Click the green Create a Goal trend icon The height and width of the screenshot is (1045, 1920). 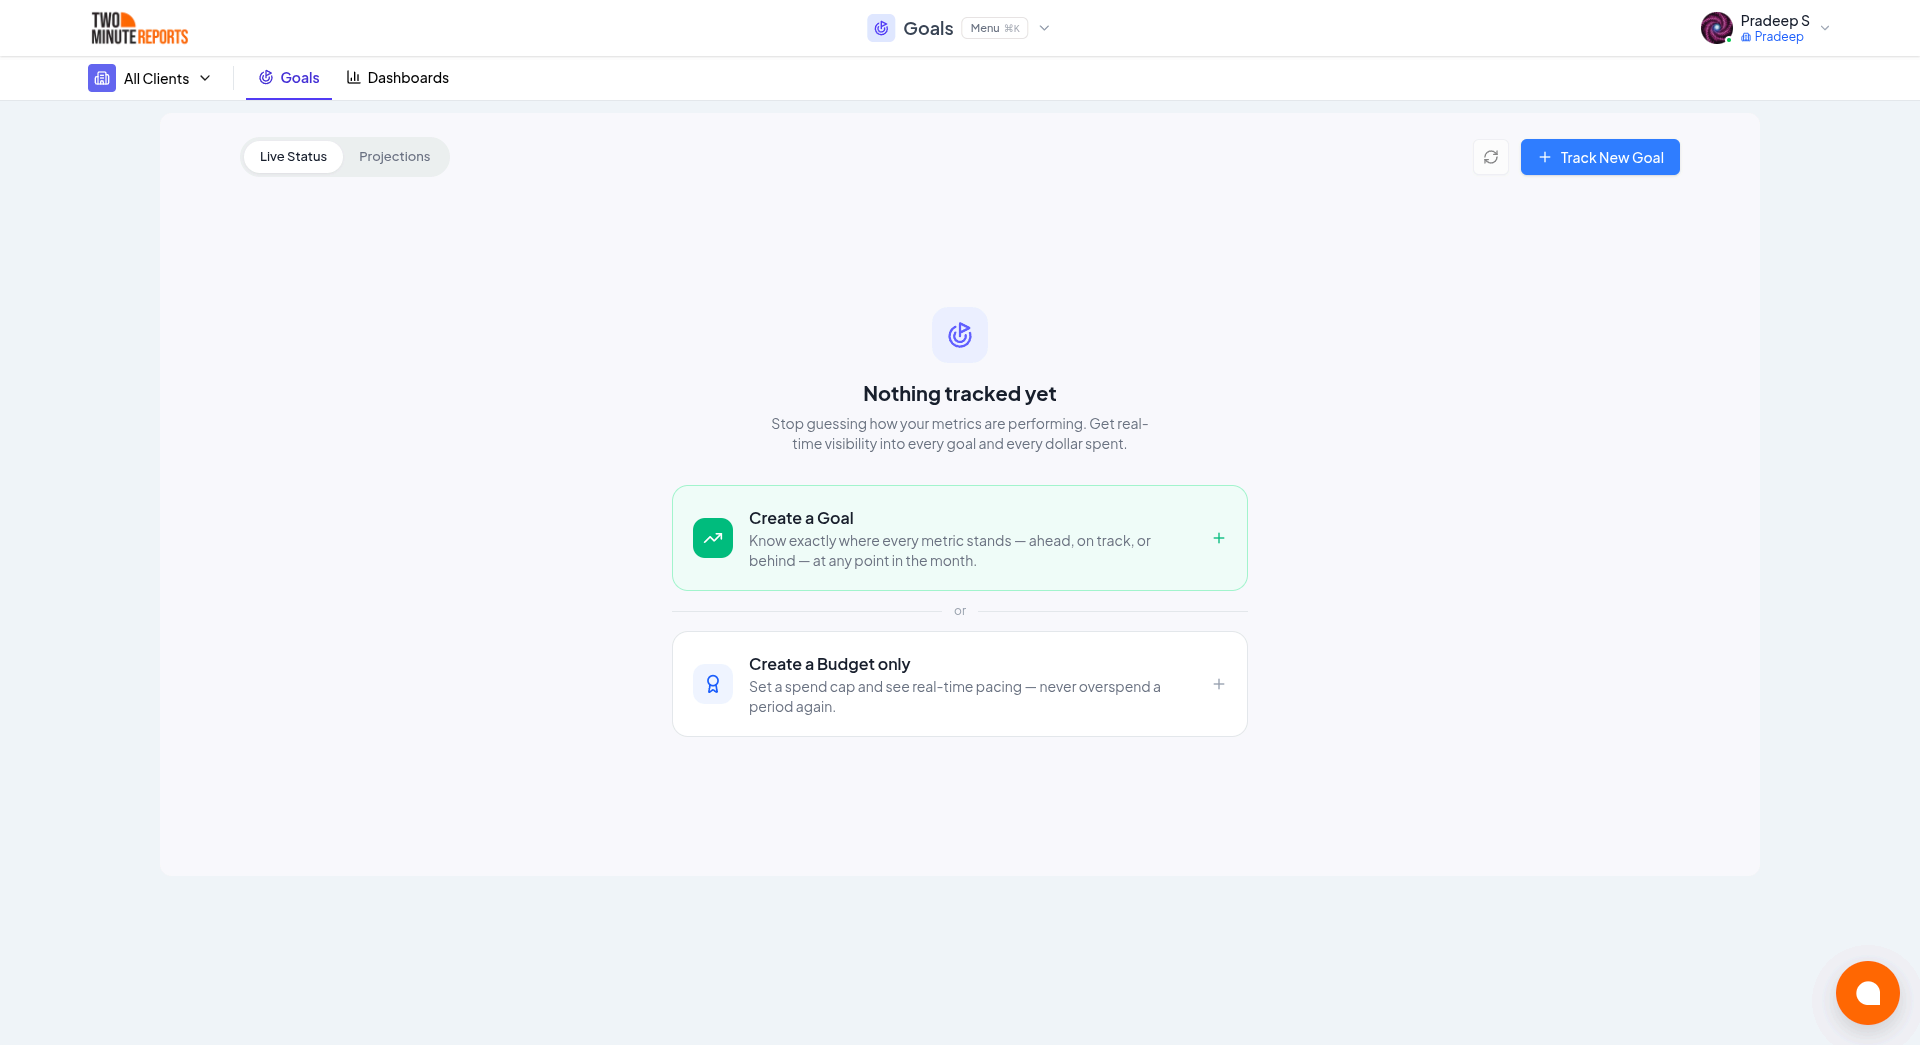coord(713,538)
